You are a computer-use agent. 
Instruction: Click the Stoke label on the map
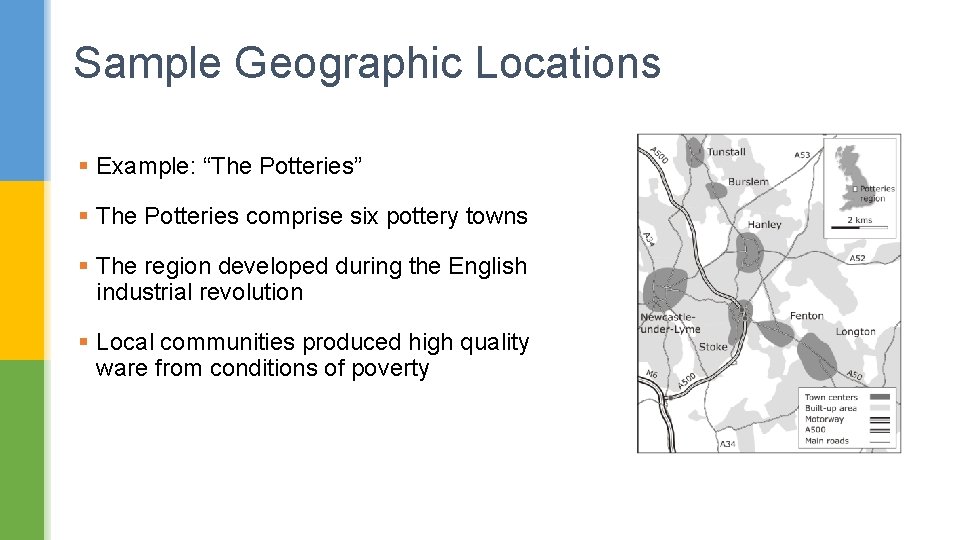713,347
